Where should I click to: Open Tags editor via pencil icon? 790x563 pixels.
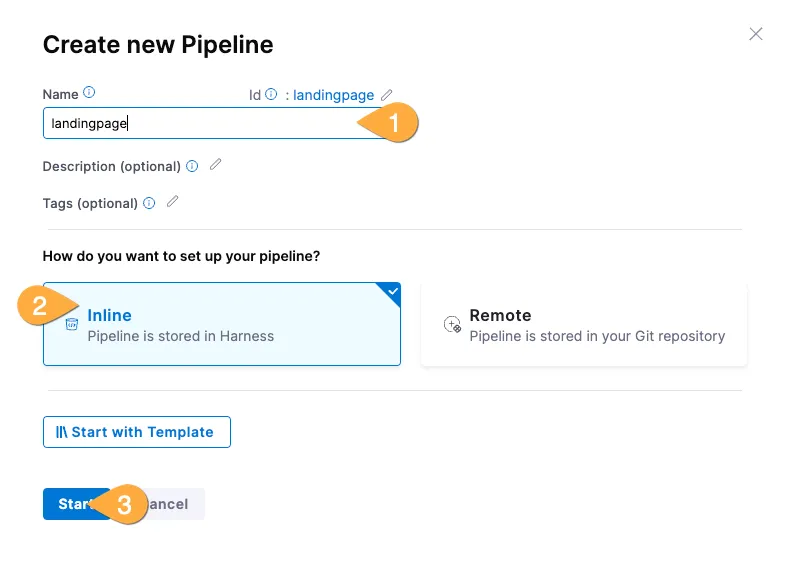(172, 202)
